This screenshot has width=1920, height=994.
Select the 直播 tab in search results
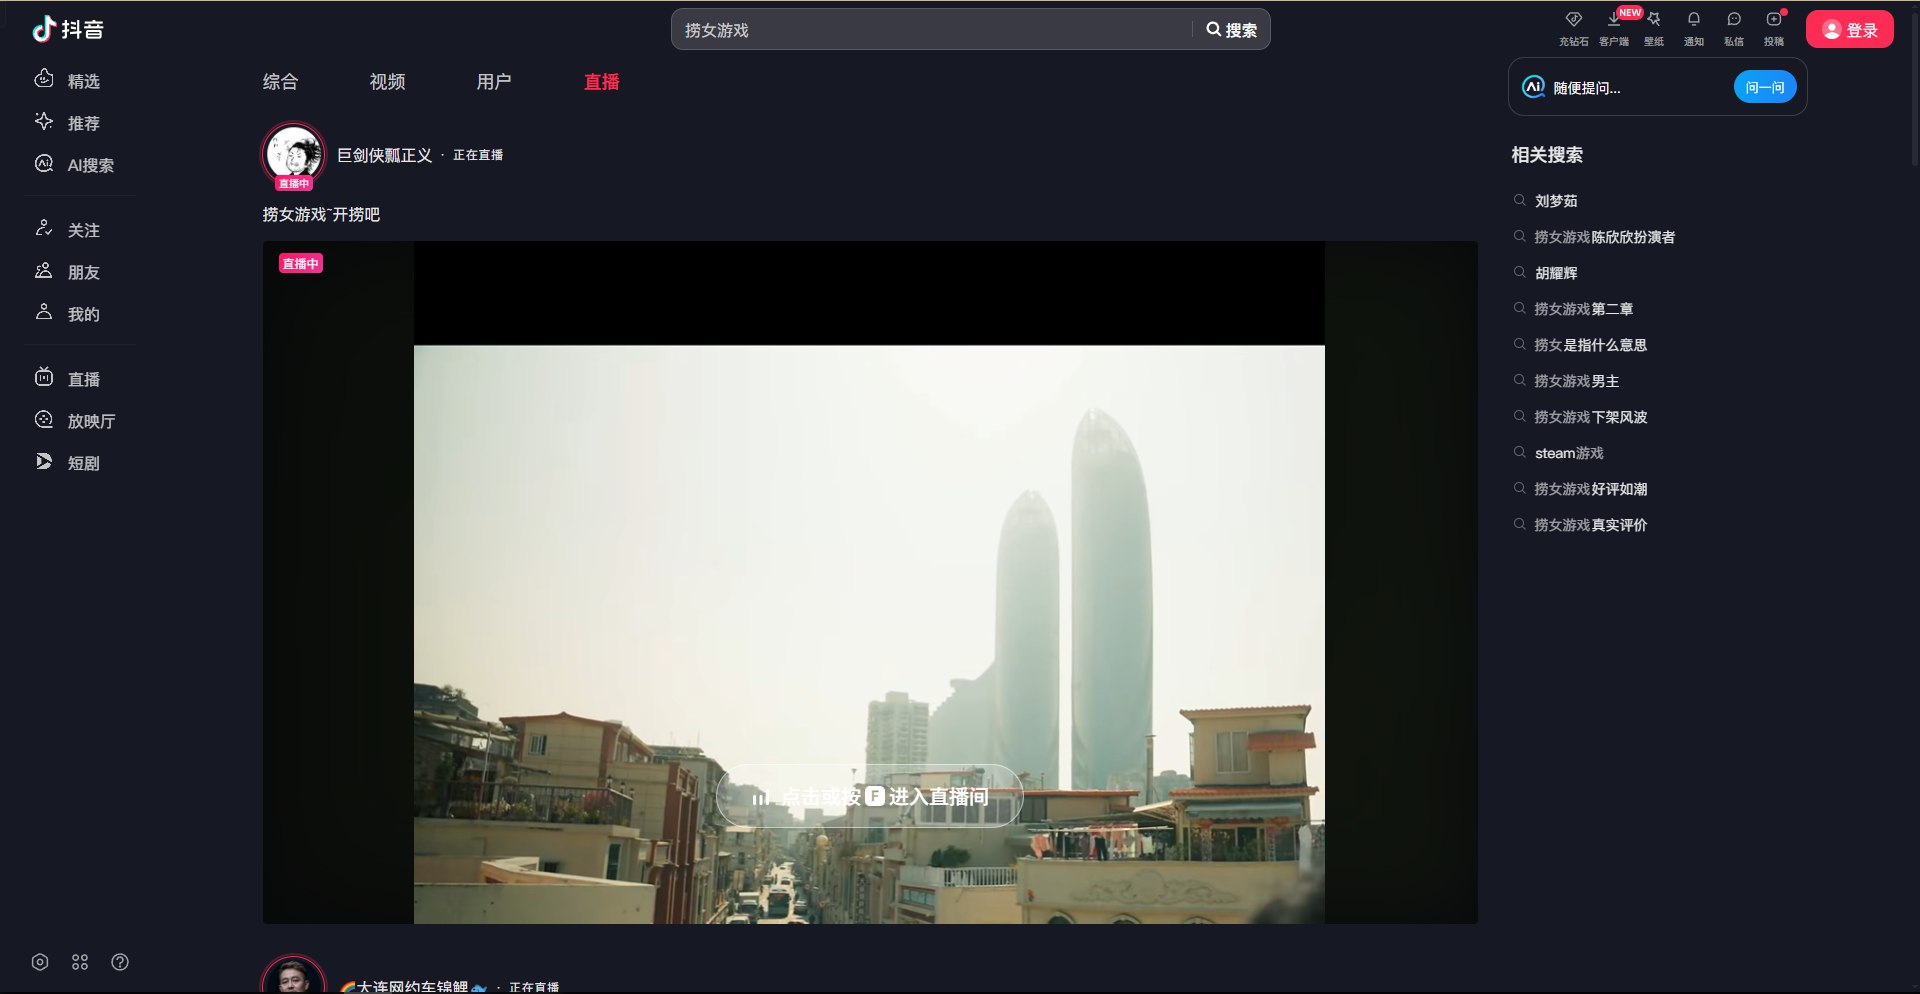click(x=601, y=82)
